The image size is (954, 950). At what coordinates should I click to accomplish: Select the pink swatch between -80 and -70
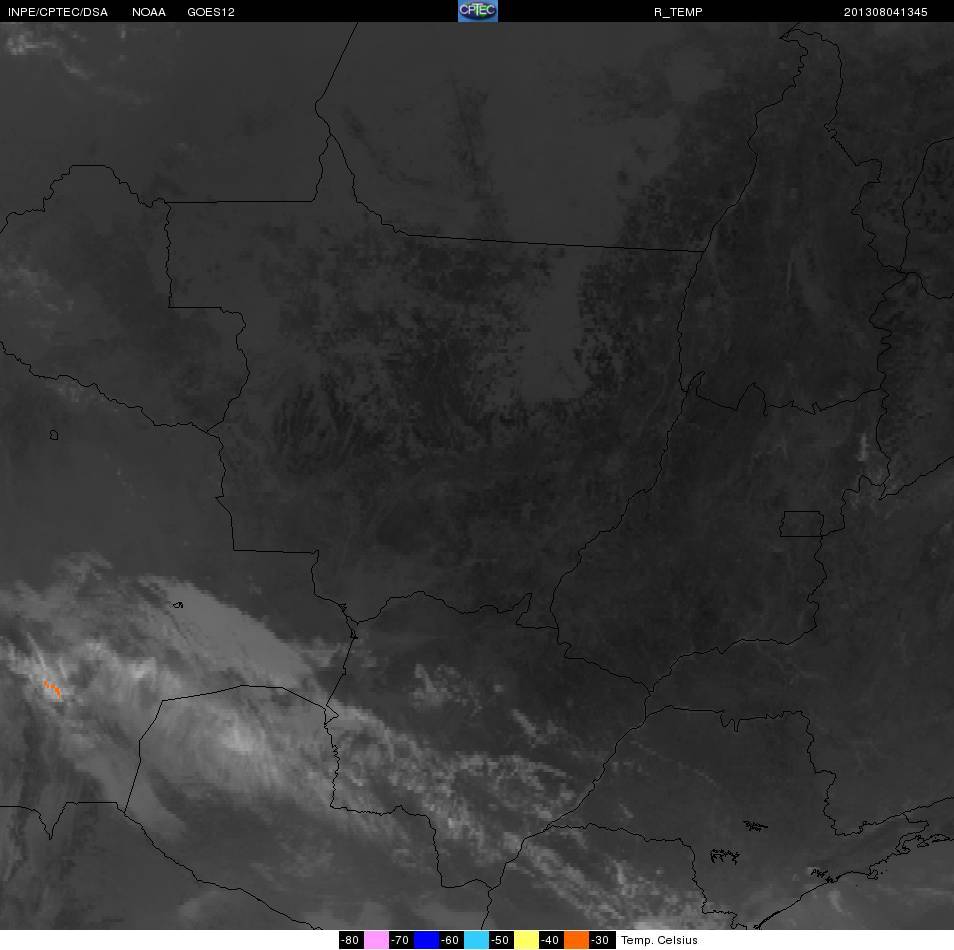pos(376,940)
